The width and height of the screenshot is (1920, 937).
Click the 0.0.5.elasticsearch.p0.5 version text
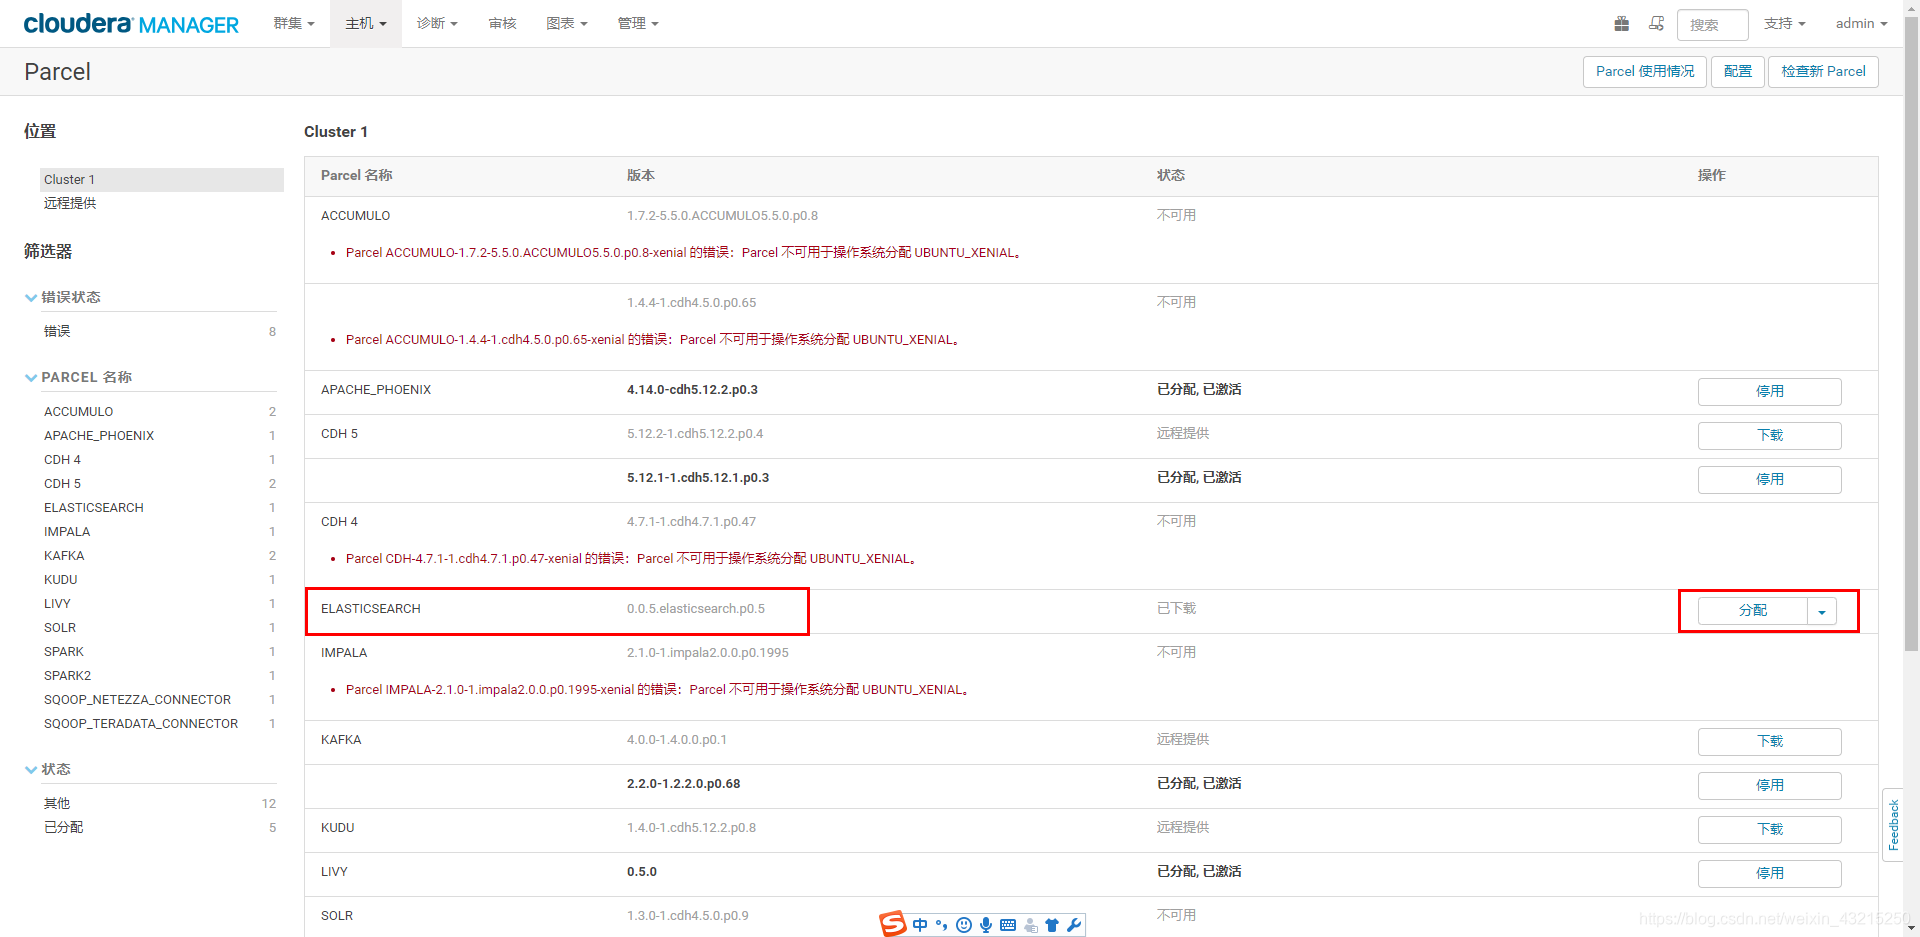(696, 609)
